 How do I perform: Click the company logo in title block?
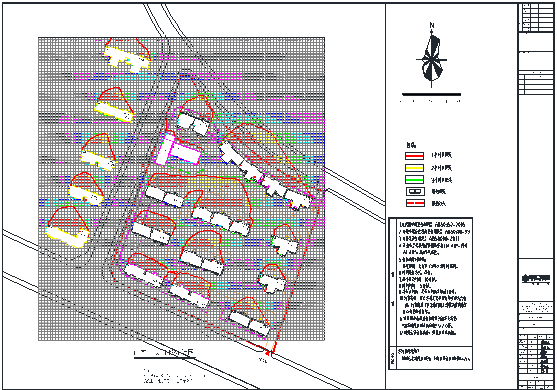click(x=536, y=279)
